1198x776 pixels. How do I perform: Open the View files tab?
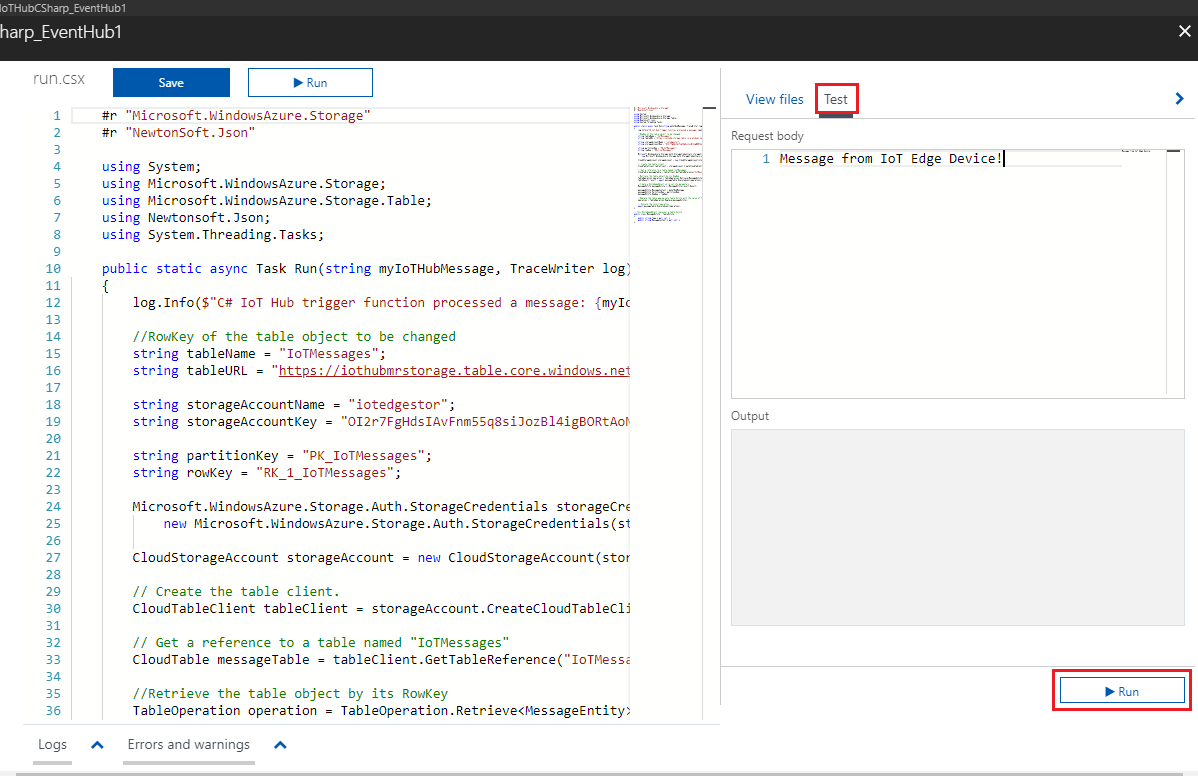(x=774, y=99)
